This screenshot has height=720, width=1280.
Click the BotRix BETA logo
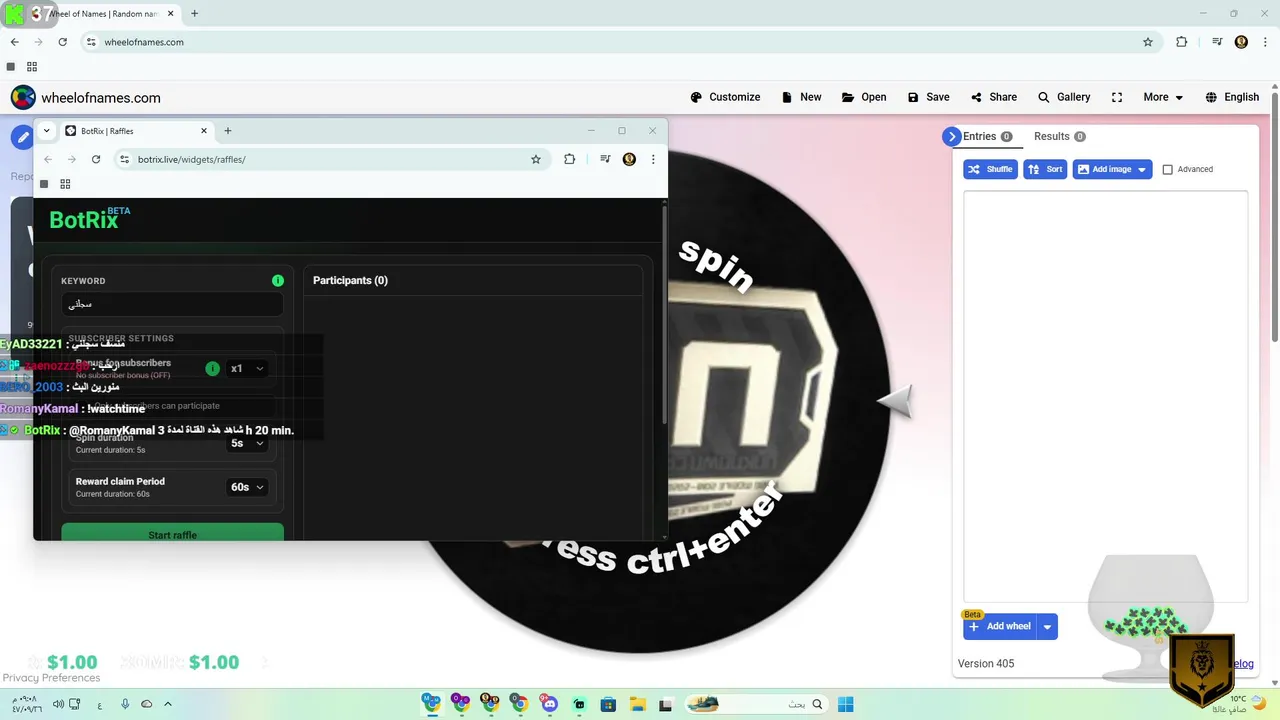(89, 219)
